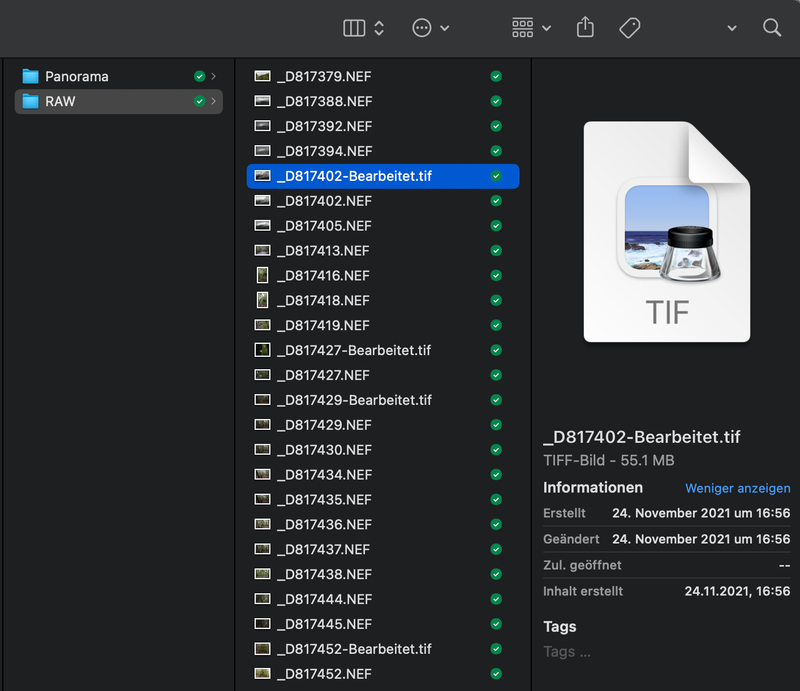Click the tag icon in toolbar
Image resolution: width=800 pixels, height=691 pixels.
[629, 28]
